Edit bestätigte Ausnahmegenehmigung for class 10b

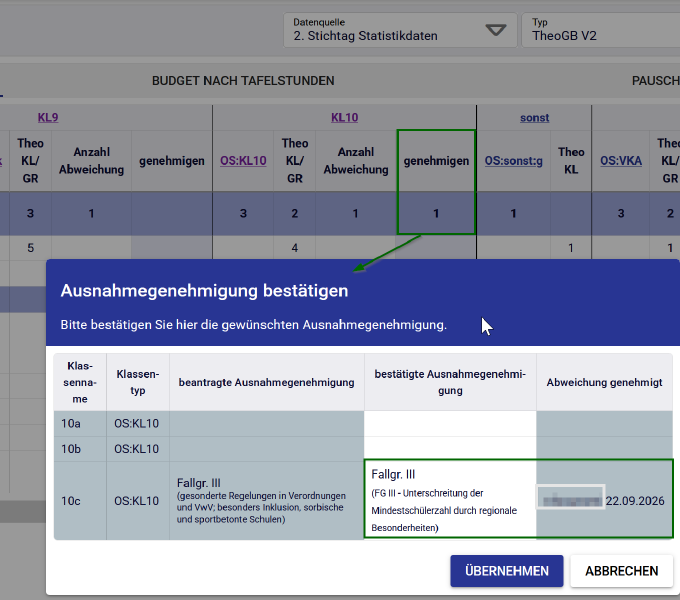[x=450, y=449]
